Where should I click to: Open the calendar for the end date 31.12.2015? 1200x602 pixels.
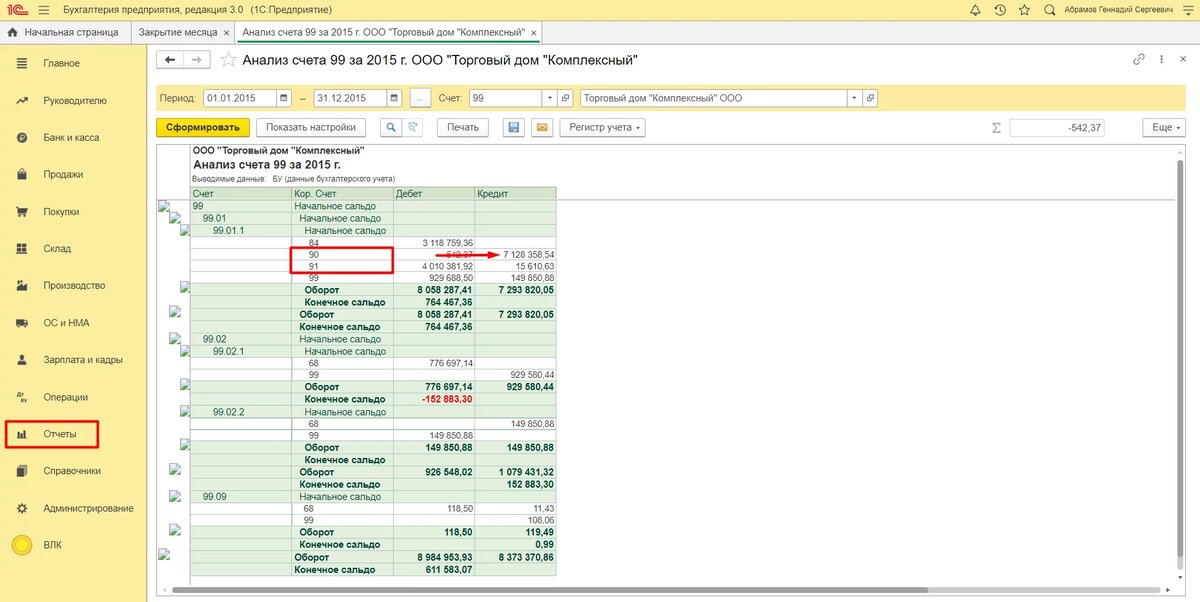tap(394, 98)
